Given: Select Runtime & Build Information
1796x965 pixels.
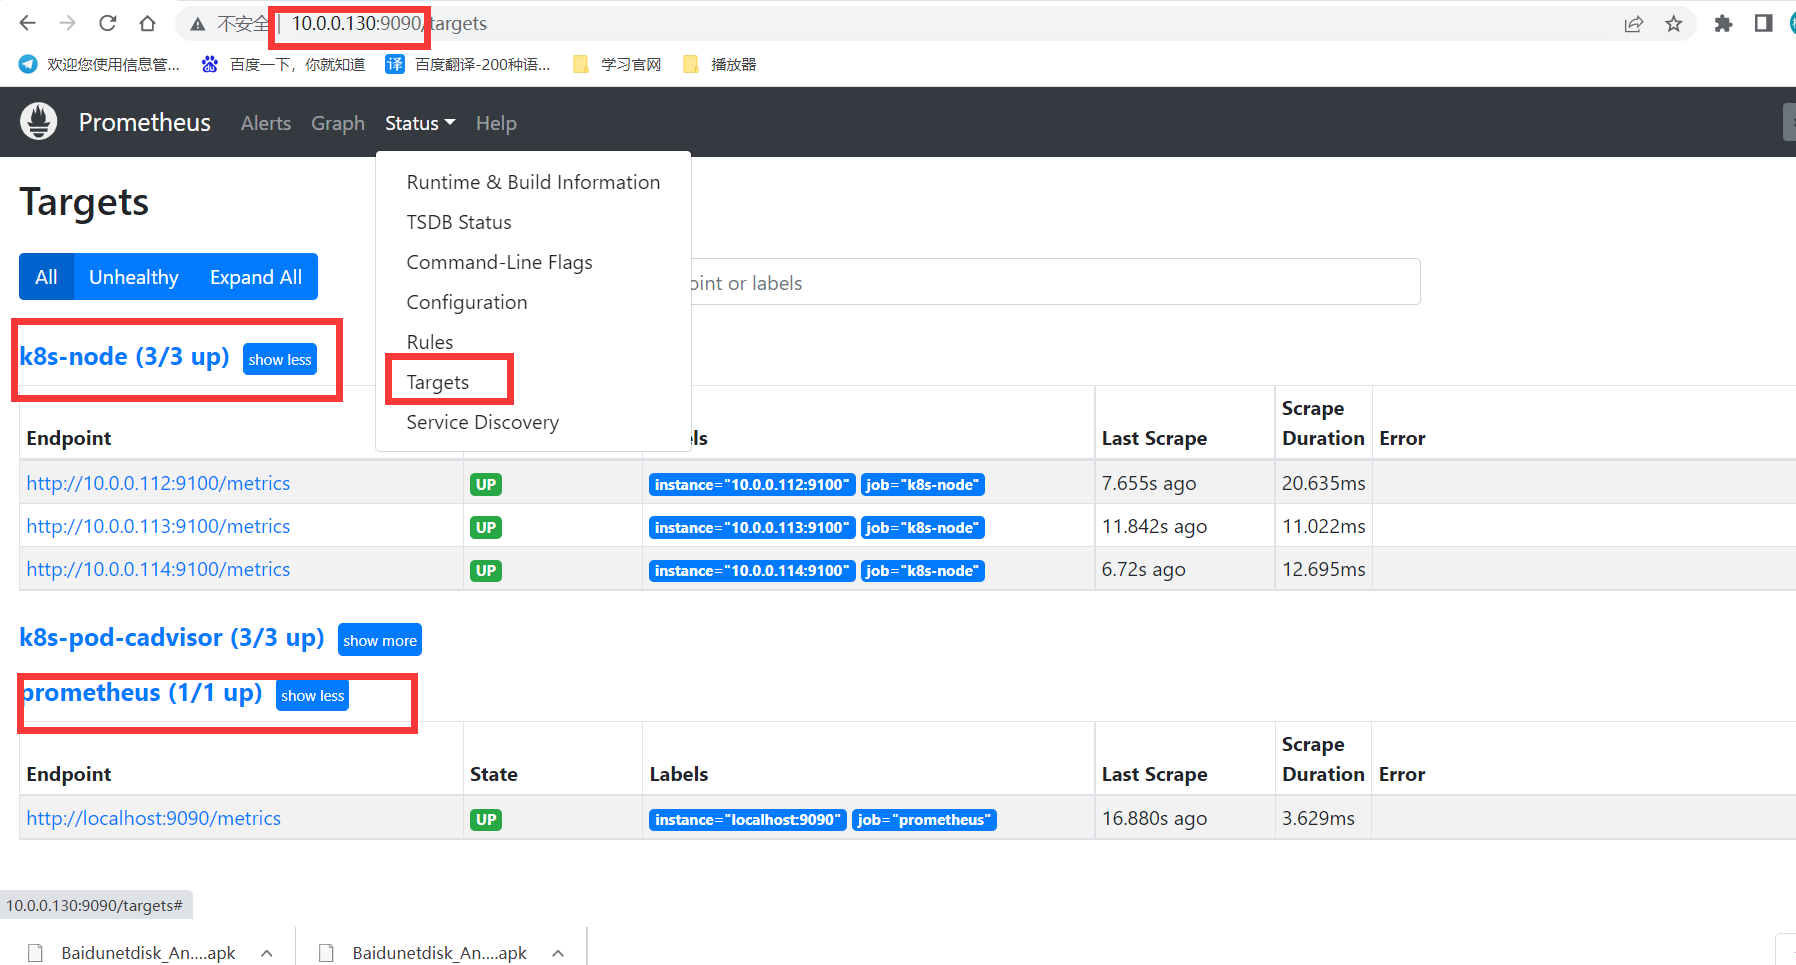Looking at the screenshot, I should click(x=533, y=182).
